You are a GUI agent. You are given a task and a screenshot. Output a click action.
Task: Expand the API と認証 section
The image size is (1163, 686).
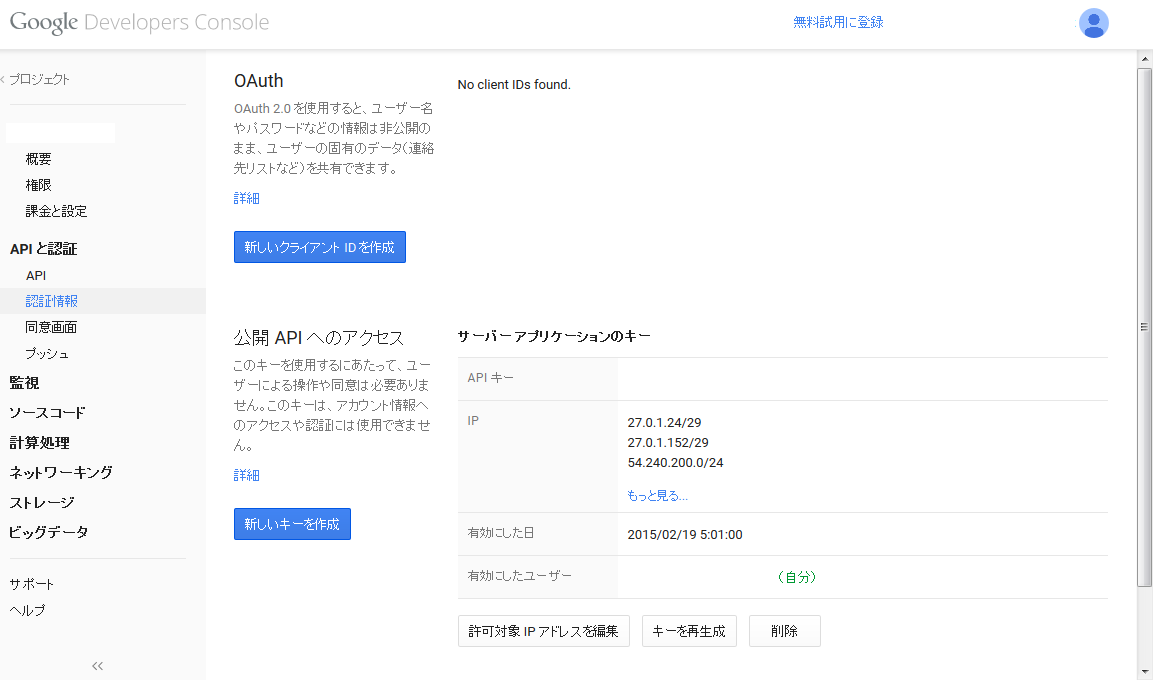coord(43,249)
